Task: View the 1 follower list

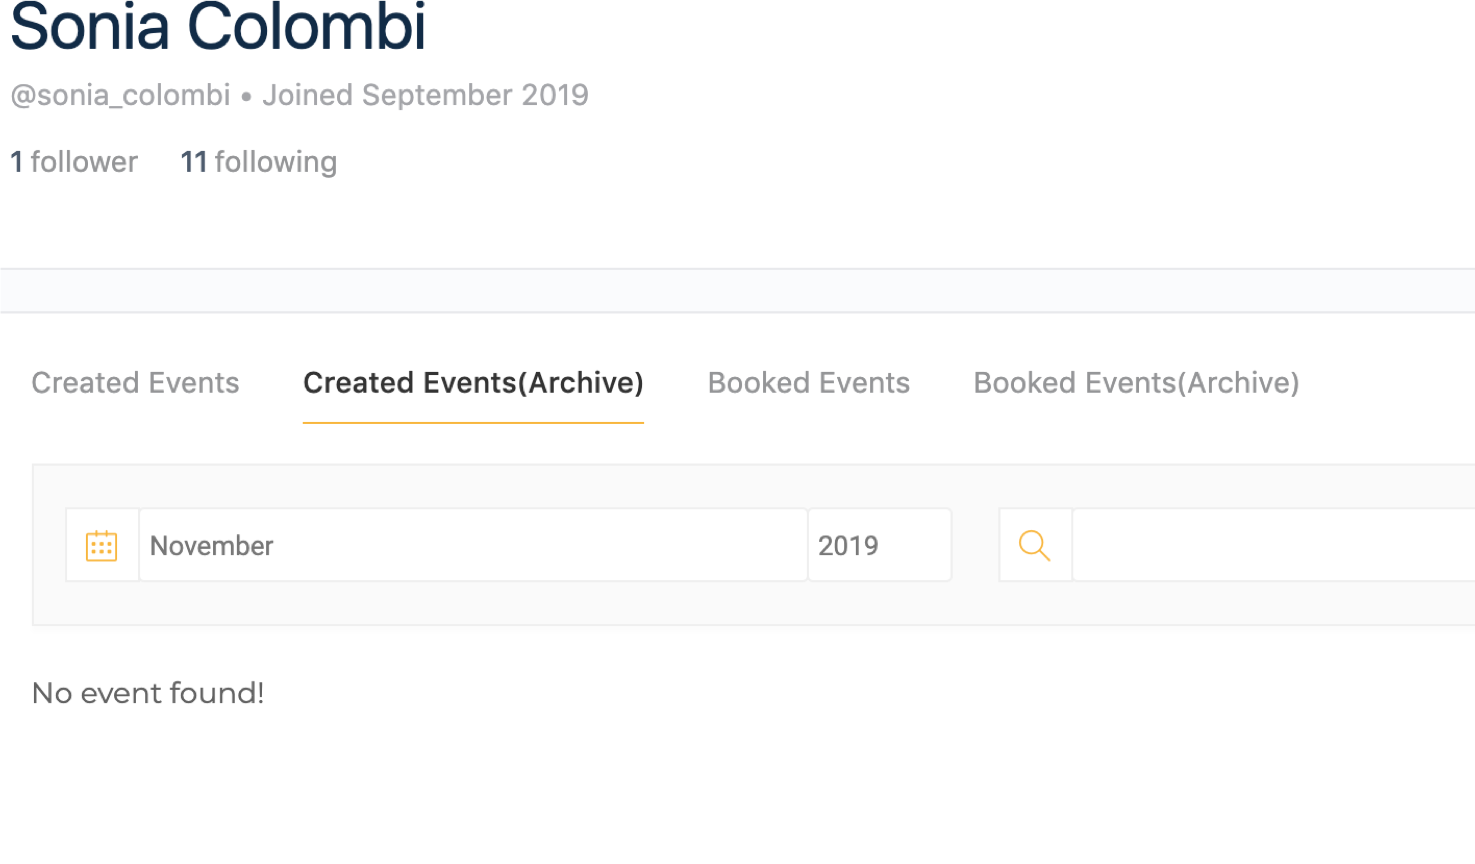Action: tap(74, 162)
